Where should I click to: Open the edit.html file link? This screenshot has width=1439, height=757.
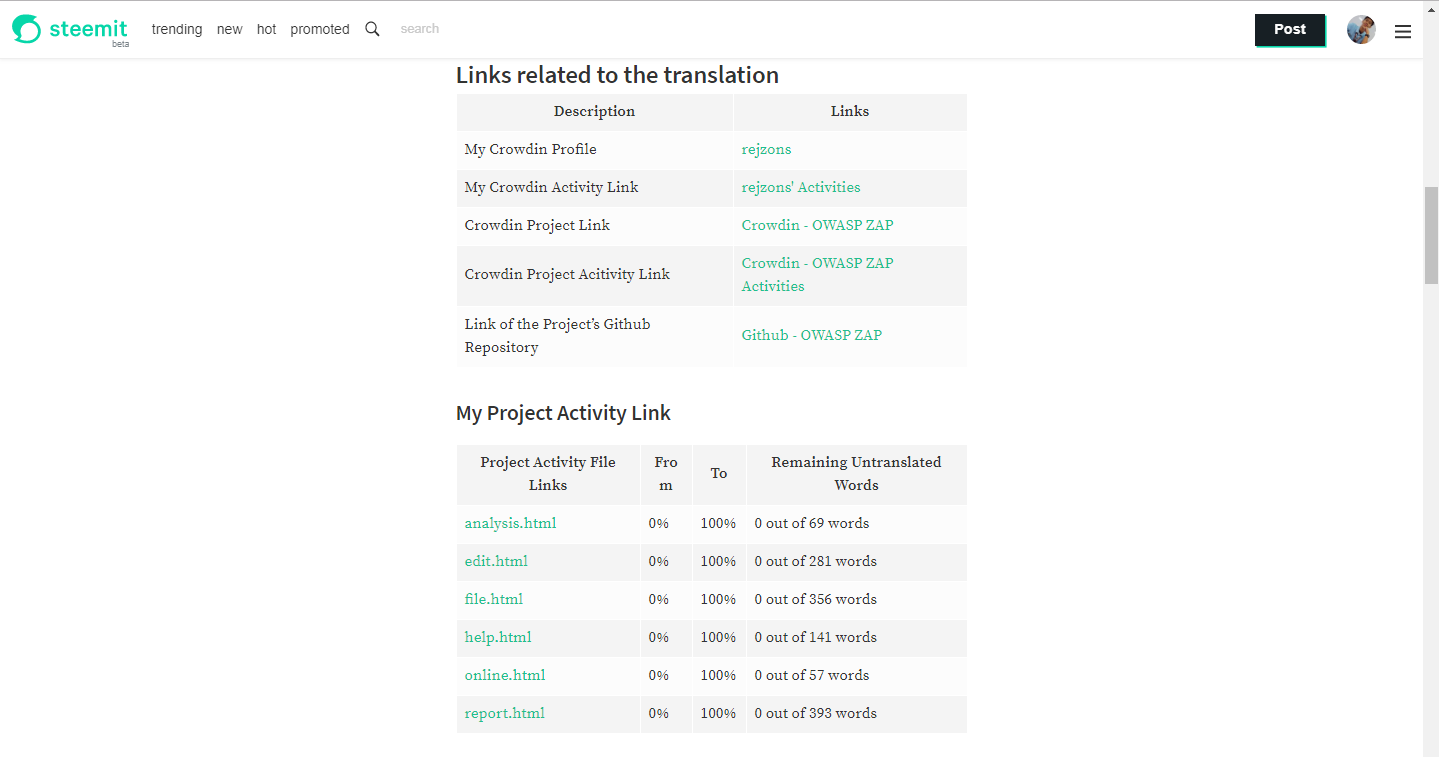[496, 561]
